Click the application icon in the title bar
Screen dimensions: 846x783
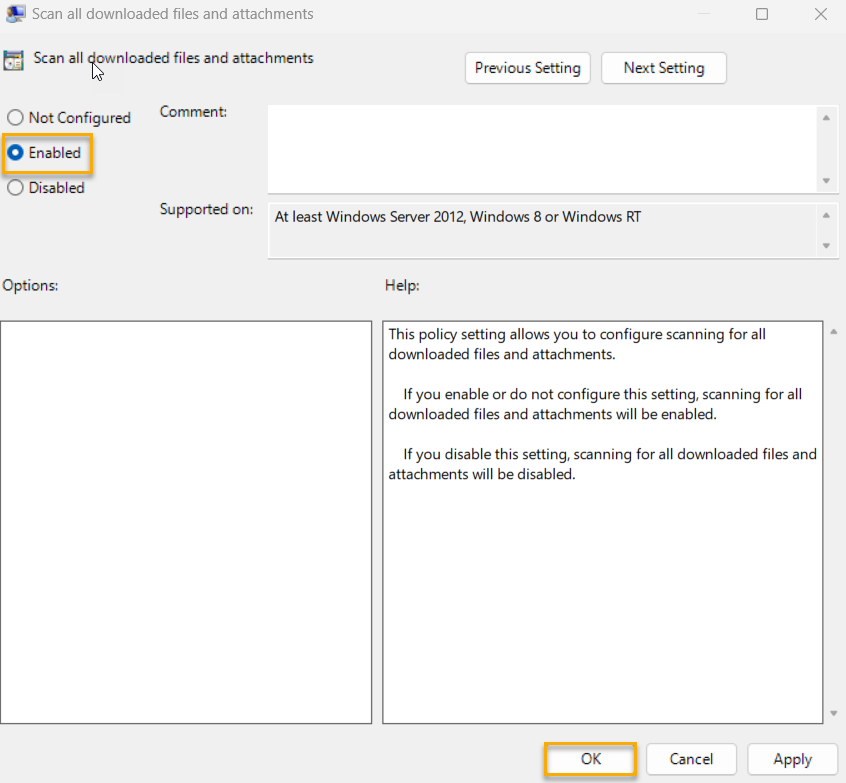(x=15, y=14)
